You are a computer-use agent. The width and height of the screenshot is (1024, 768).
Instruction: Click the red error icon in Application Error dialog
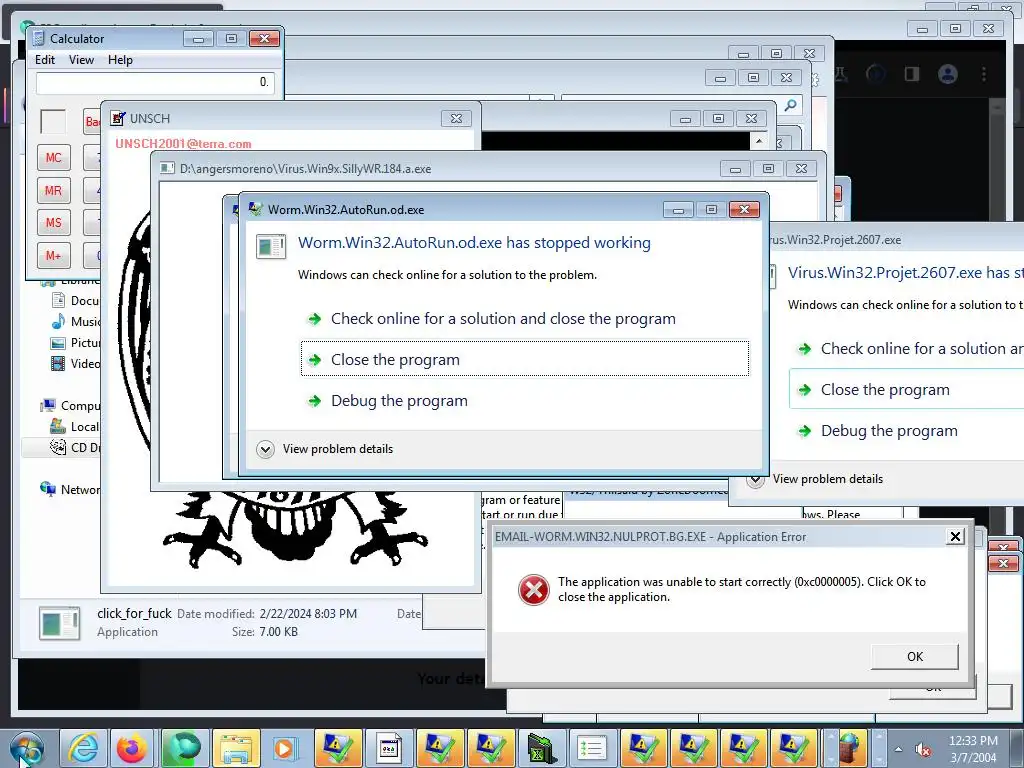534,590
